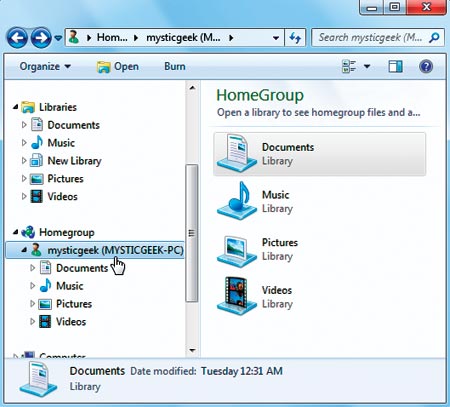Go back with the Back arrow button
The image size is (450, 407).
coord(17,38)
